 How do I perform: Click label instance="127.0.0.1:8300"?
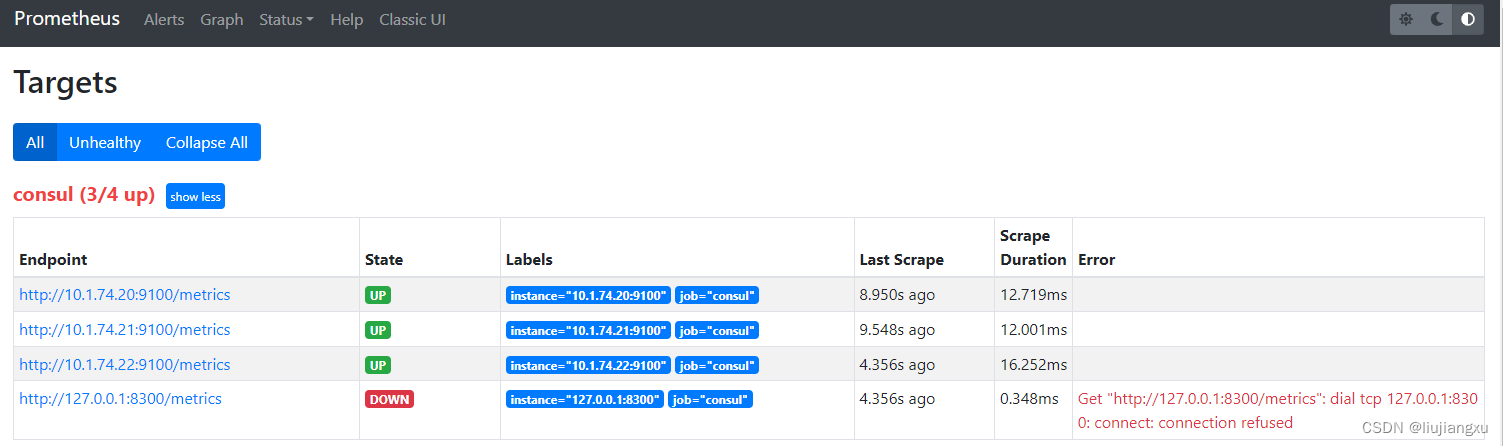click(x=585, y=400)
